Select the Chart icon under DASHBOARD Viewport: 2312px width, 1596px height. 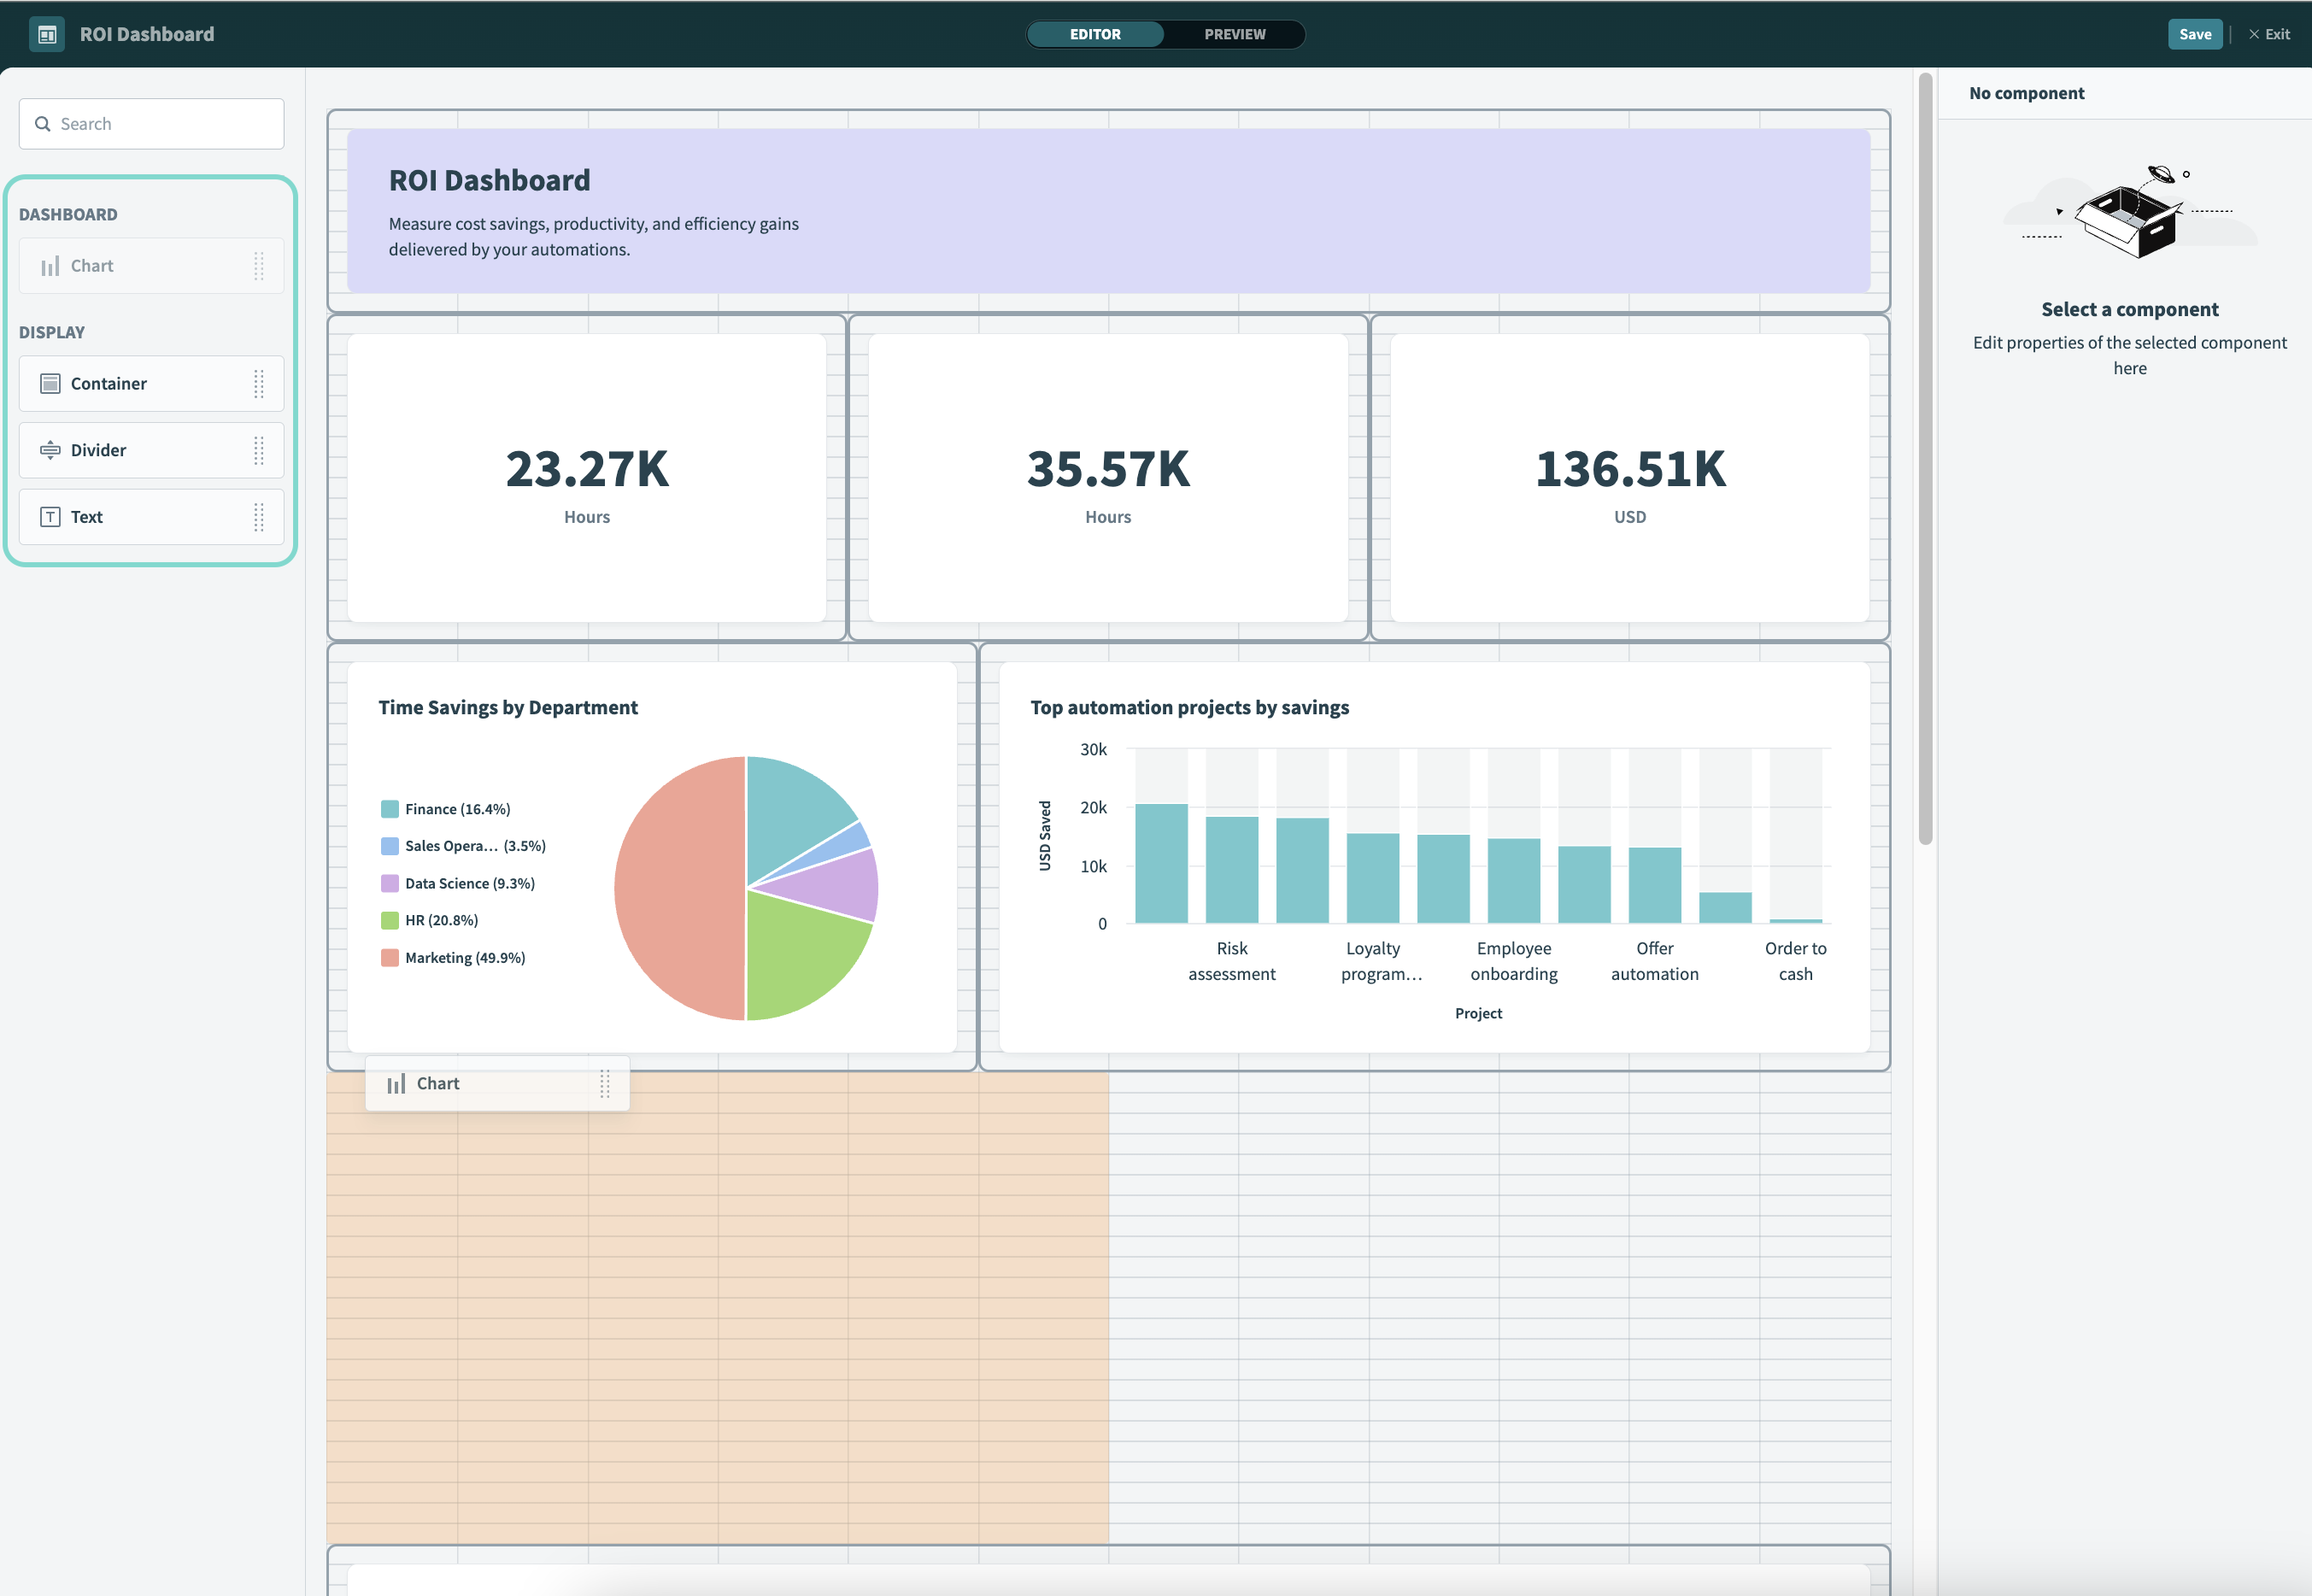(x=49, y=265)
